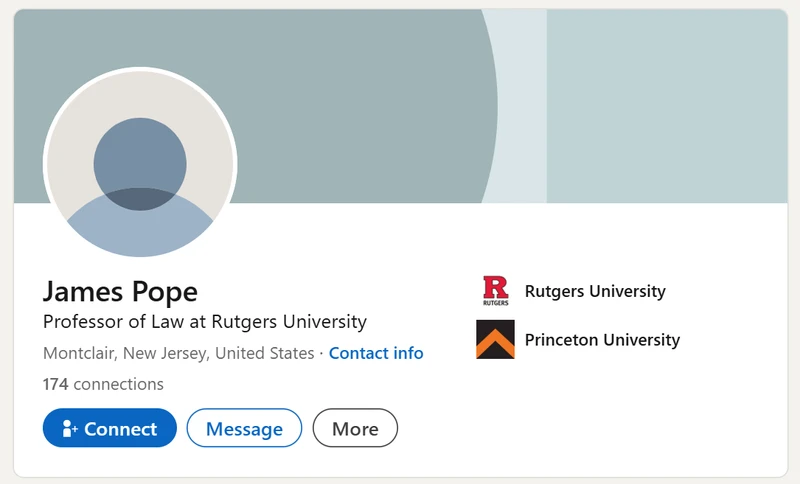This screenshot has width=800, height=484.
Task: Click the Montclair, New Jersey location text
Action: [x=179, y=353]
